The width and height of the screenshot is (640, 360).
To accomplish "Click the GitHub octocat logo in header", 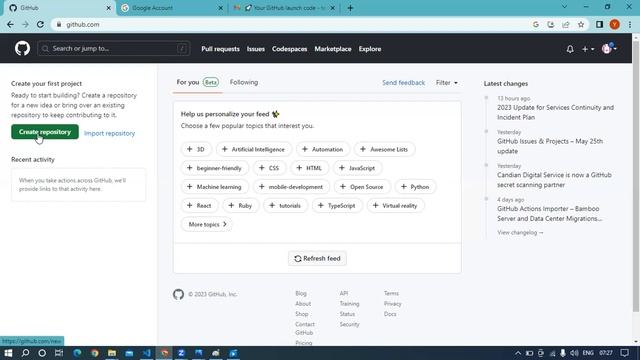I will pos(22,49).
